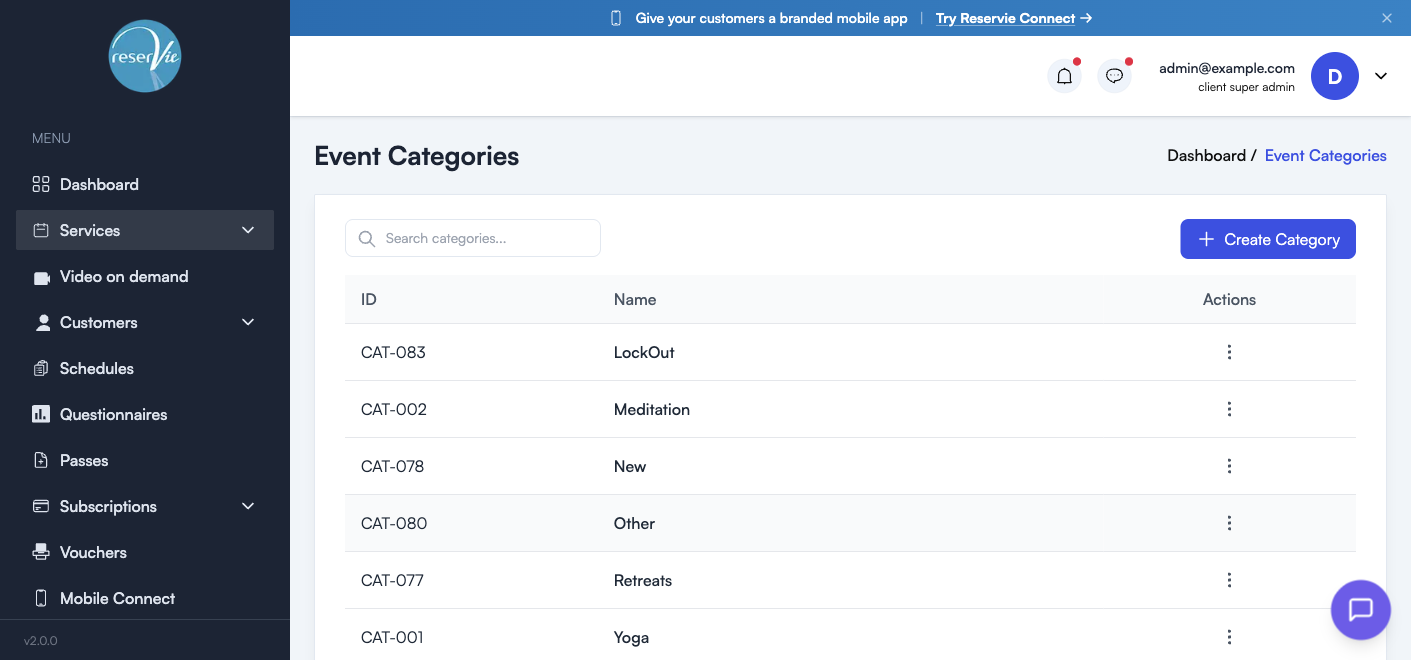Click the v2.0.0 version label
The width and height of the screenshot is (1411, 660).
click(x=41, y=640)
